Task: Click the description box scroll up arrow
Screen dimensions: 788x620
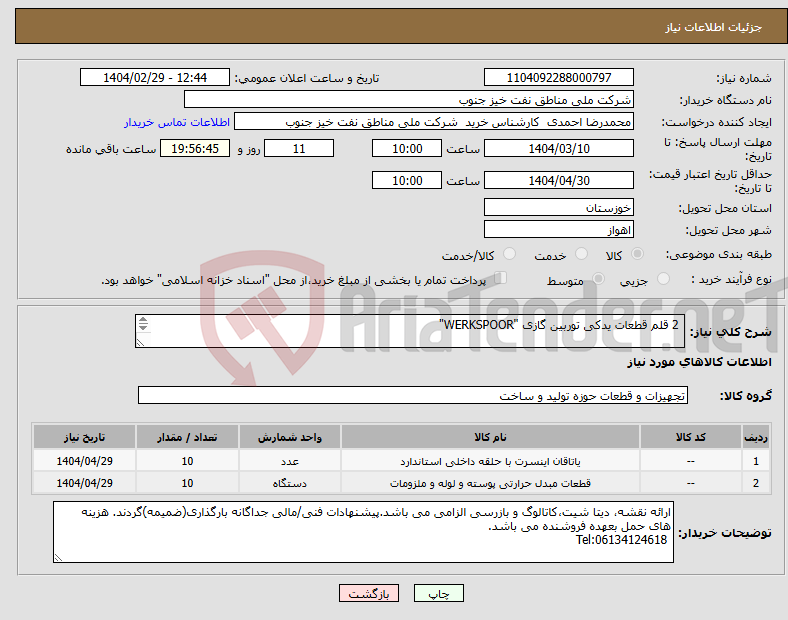Action: 143,320
